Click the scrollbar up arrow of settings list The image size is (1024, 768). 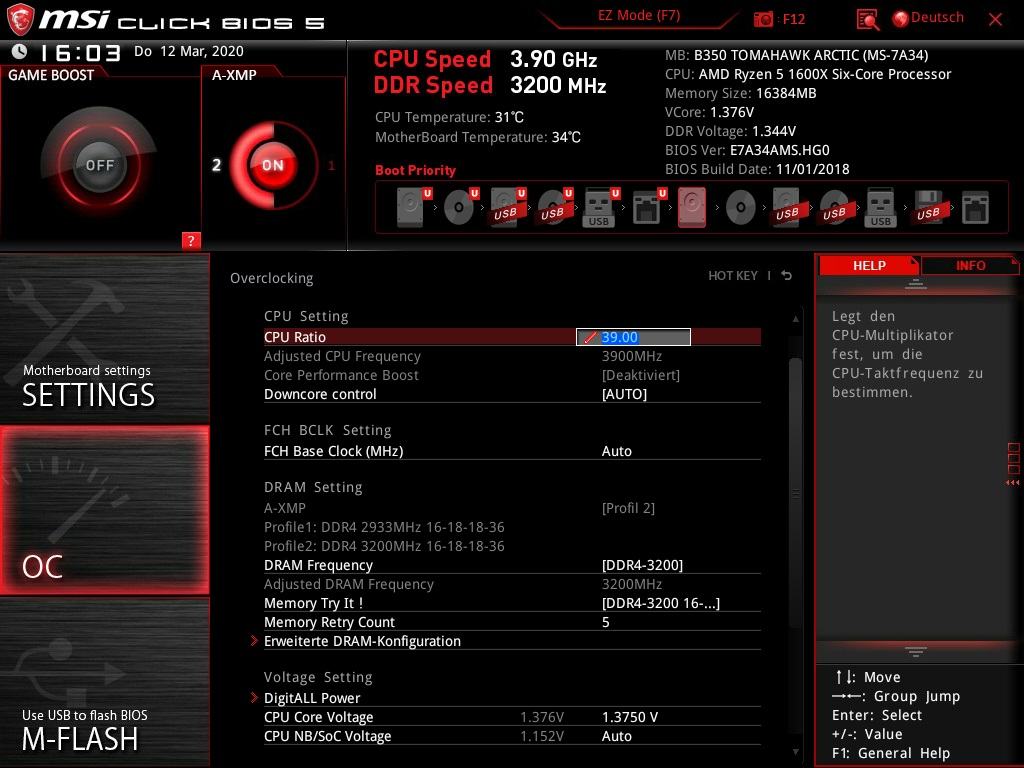pos(795,319)
